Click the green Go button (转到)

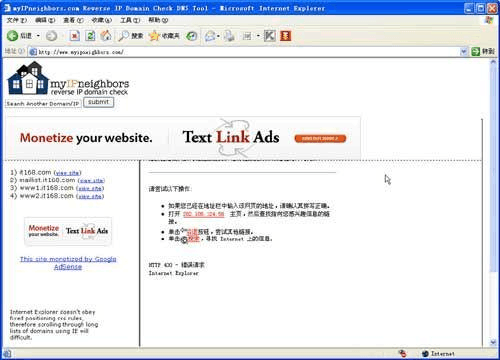[x=483, y=51]
